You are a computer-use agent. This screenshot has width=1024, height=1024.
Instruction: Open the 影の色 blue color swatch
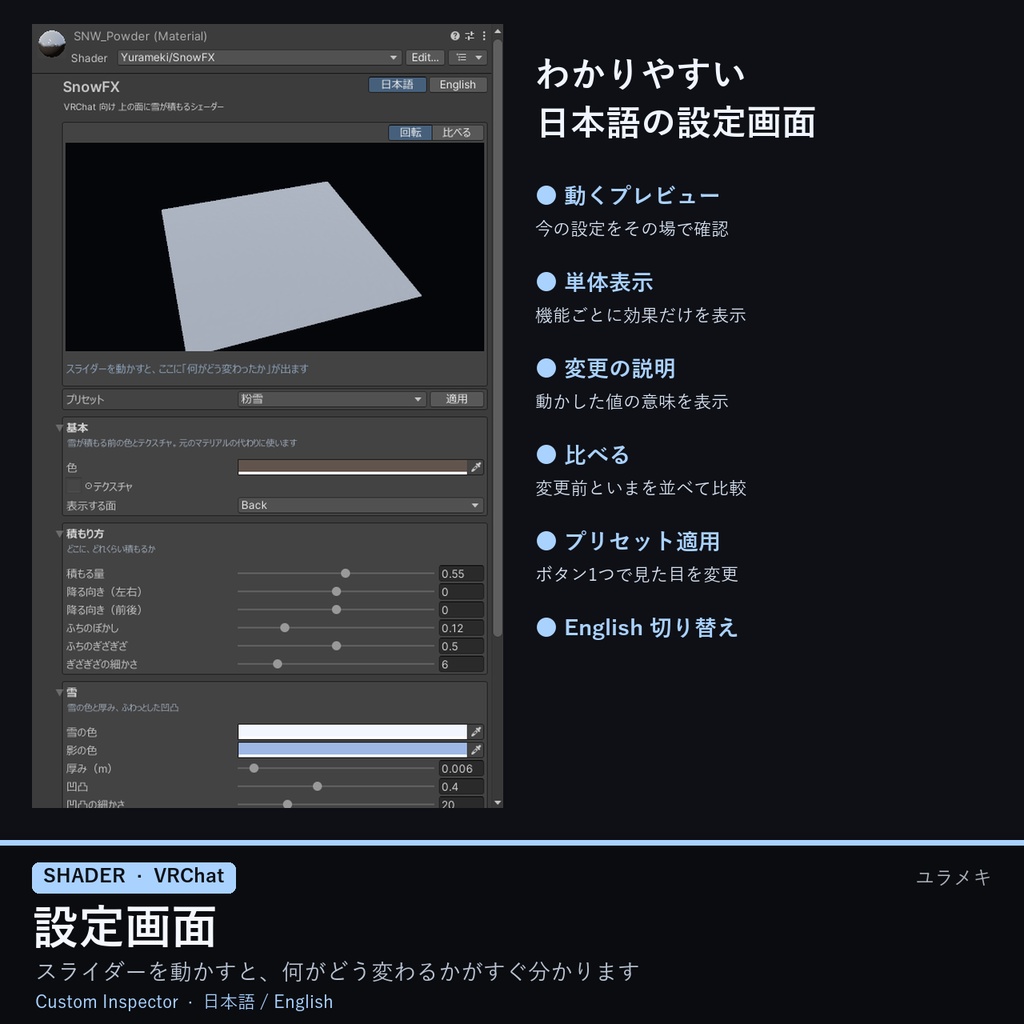[x=353, y=750]
